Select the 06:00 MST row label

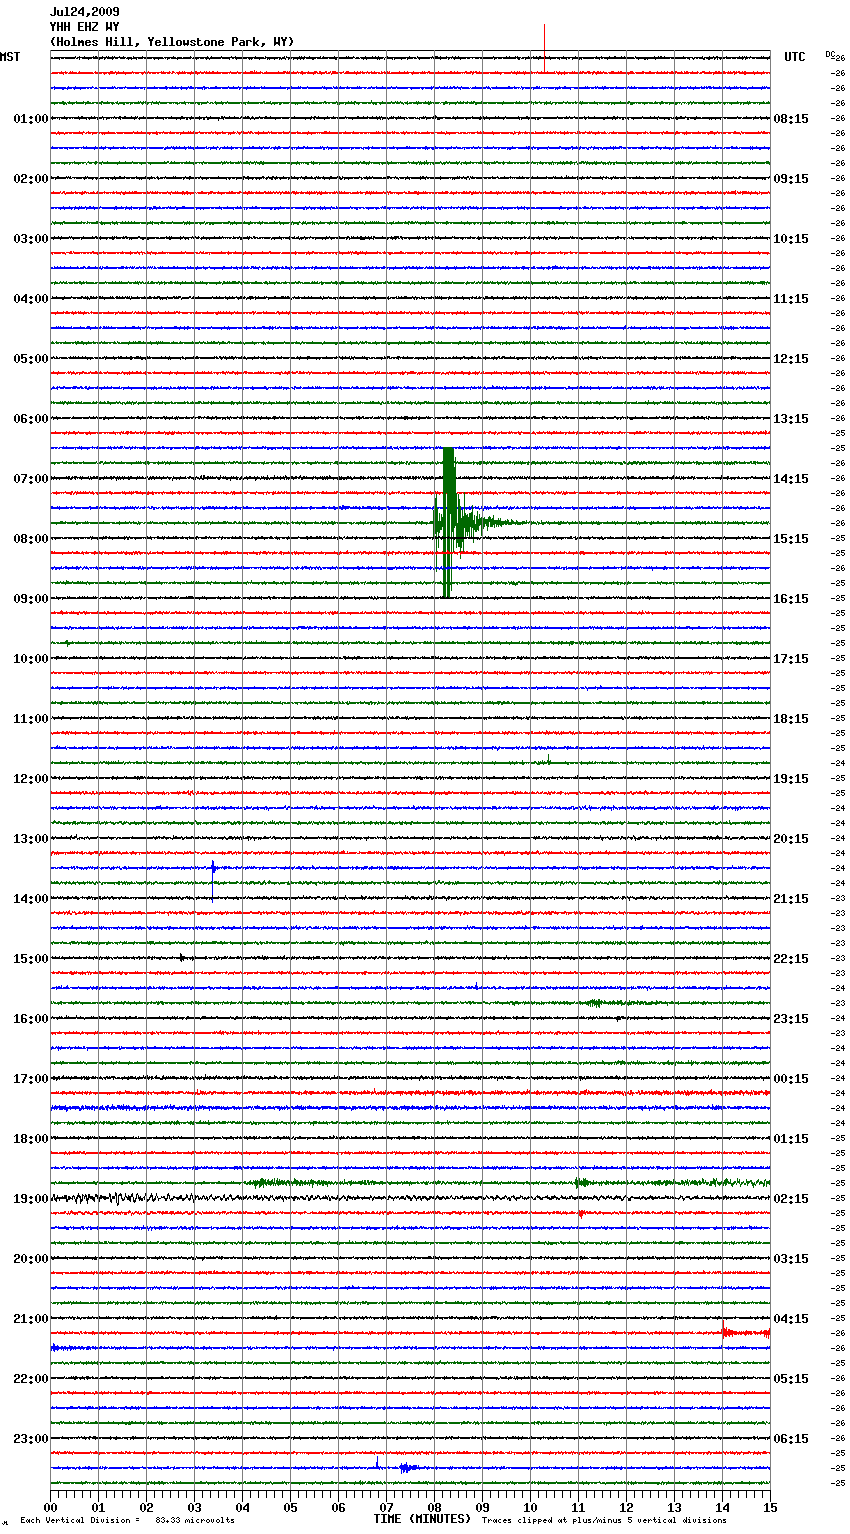(x=31, y=418)
